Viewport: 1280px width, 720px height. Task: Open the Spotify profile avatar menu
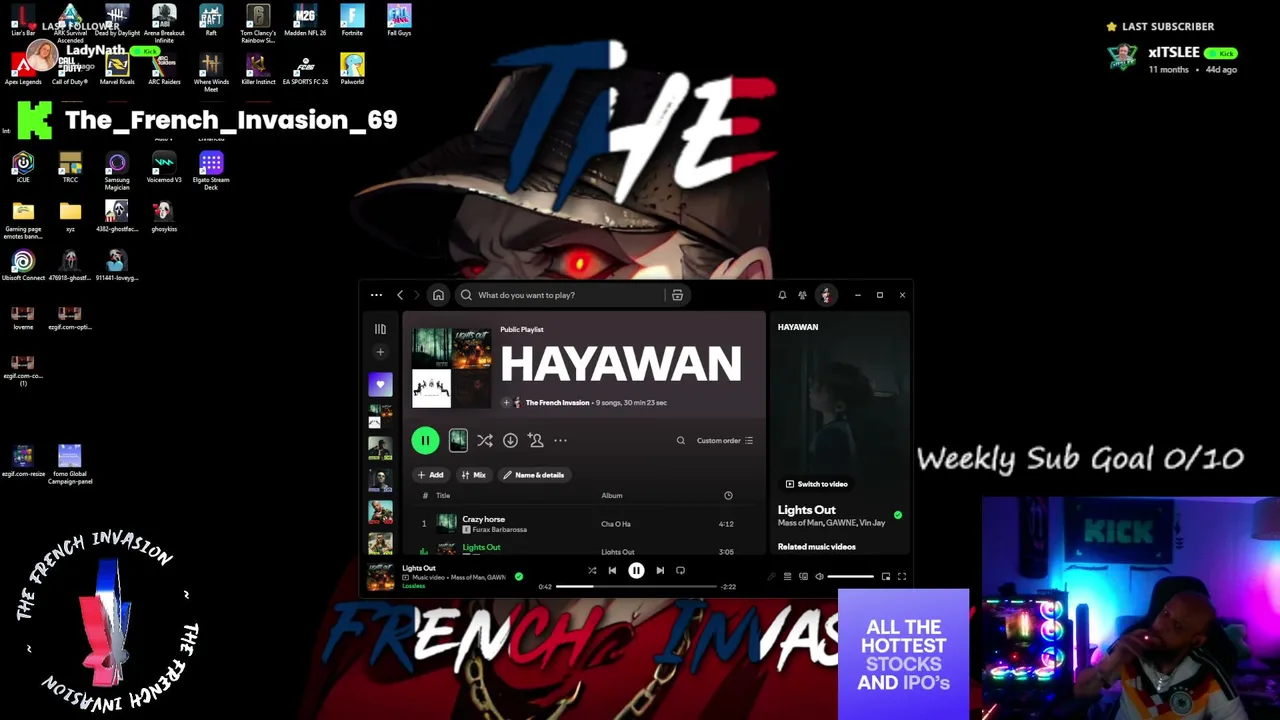coord(826,295)
